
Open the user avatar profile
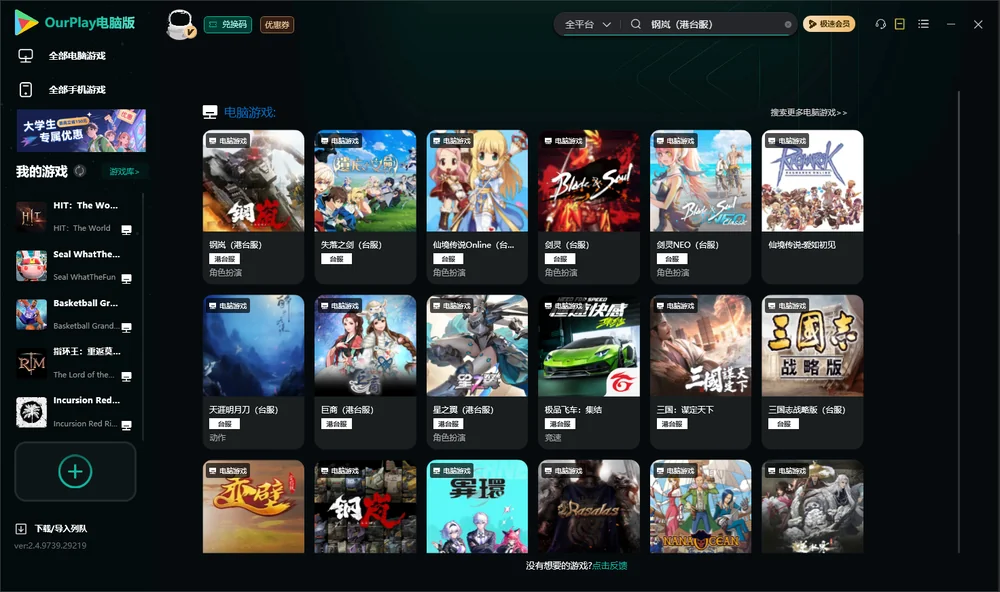[180, 24]
